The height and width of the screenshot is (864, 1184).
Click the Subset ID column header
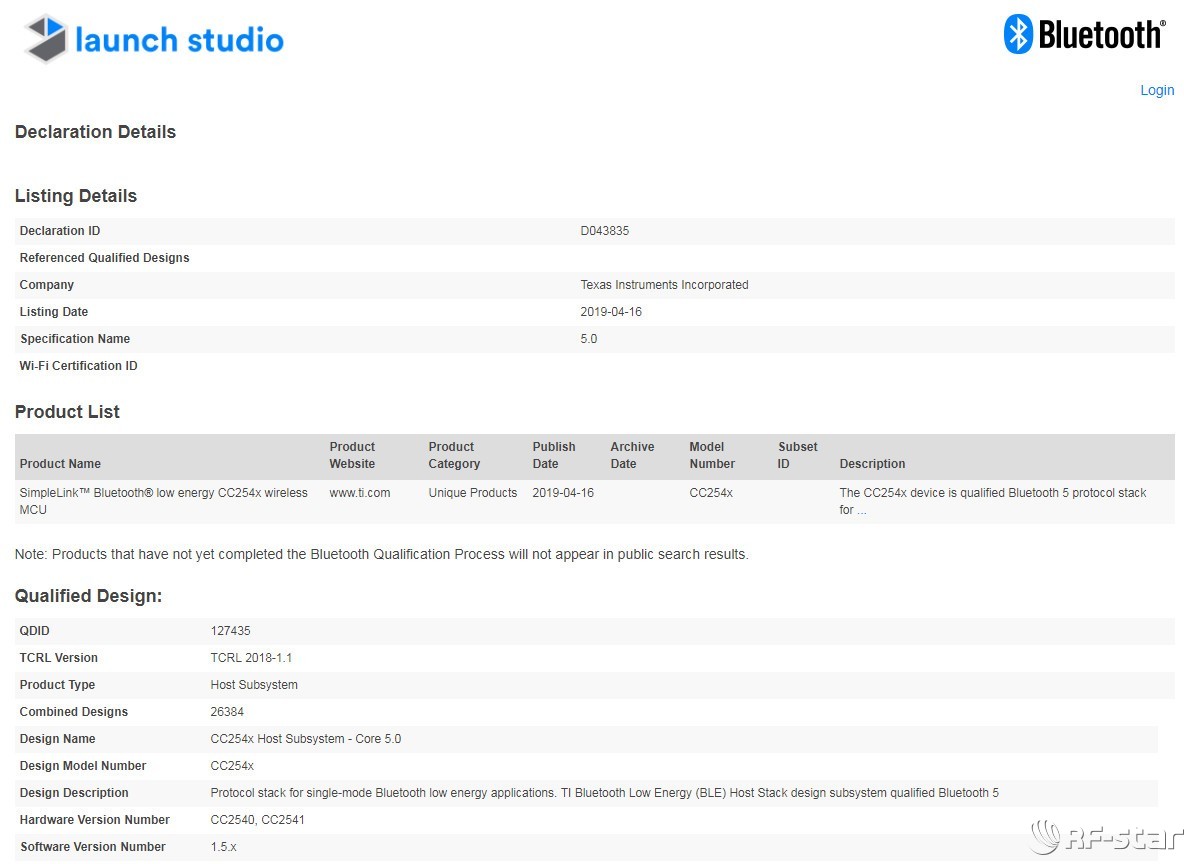797,455
